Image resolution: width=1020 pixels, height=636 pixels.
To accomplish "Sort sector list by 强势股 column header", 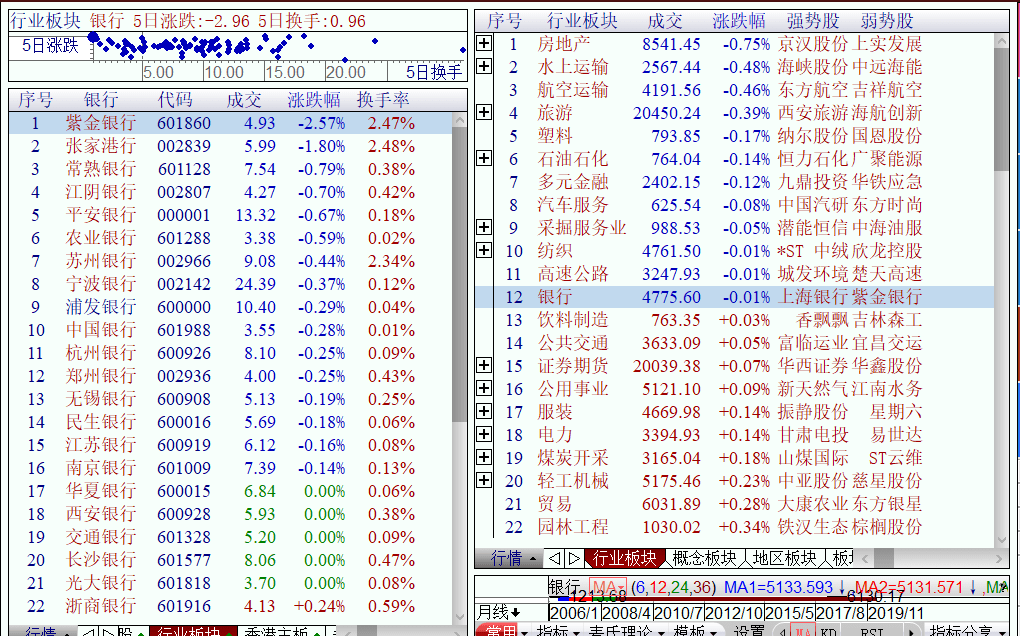I will pos(813,21).
